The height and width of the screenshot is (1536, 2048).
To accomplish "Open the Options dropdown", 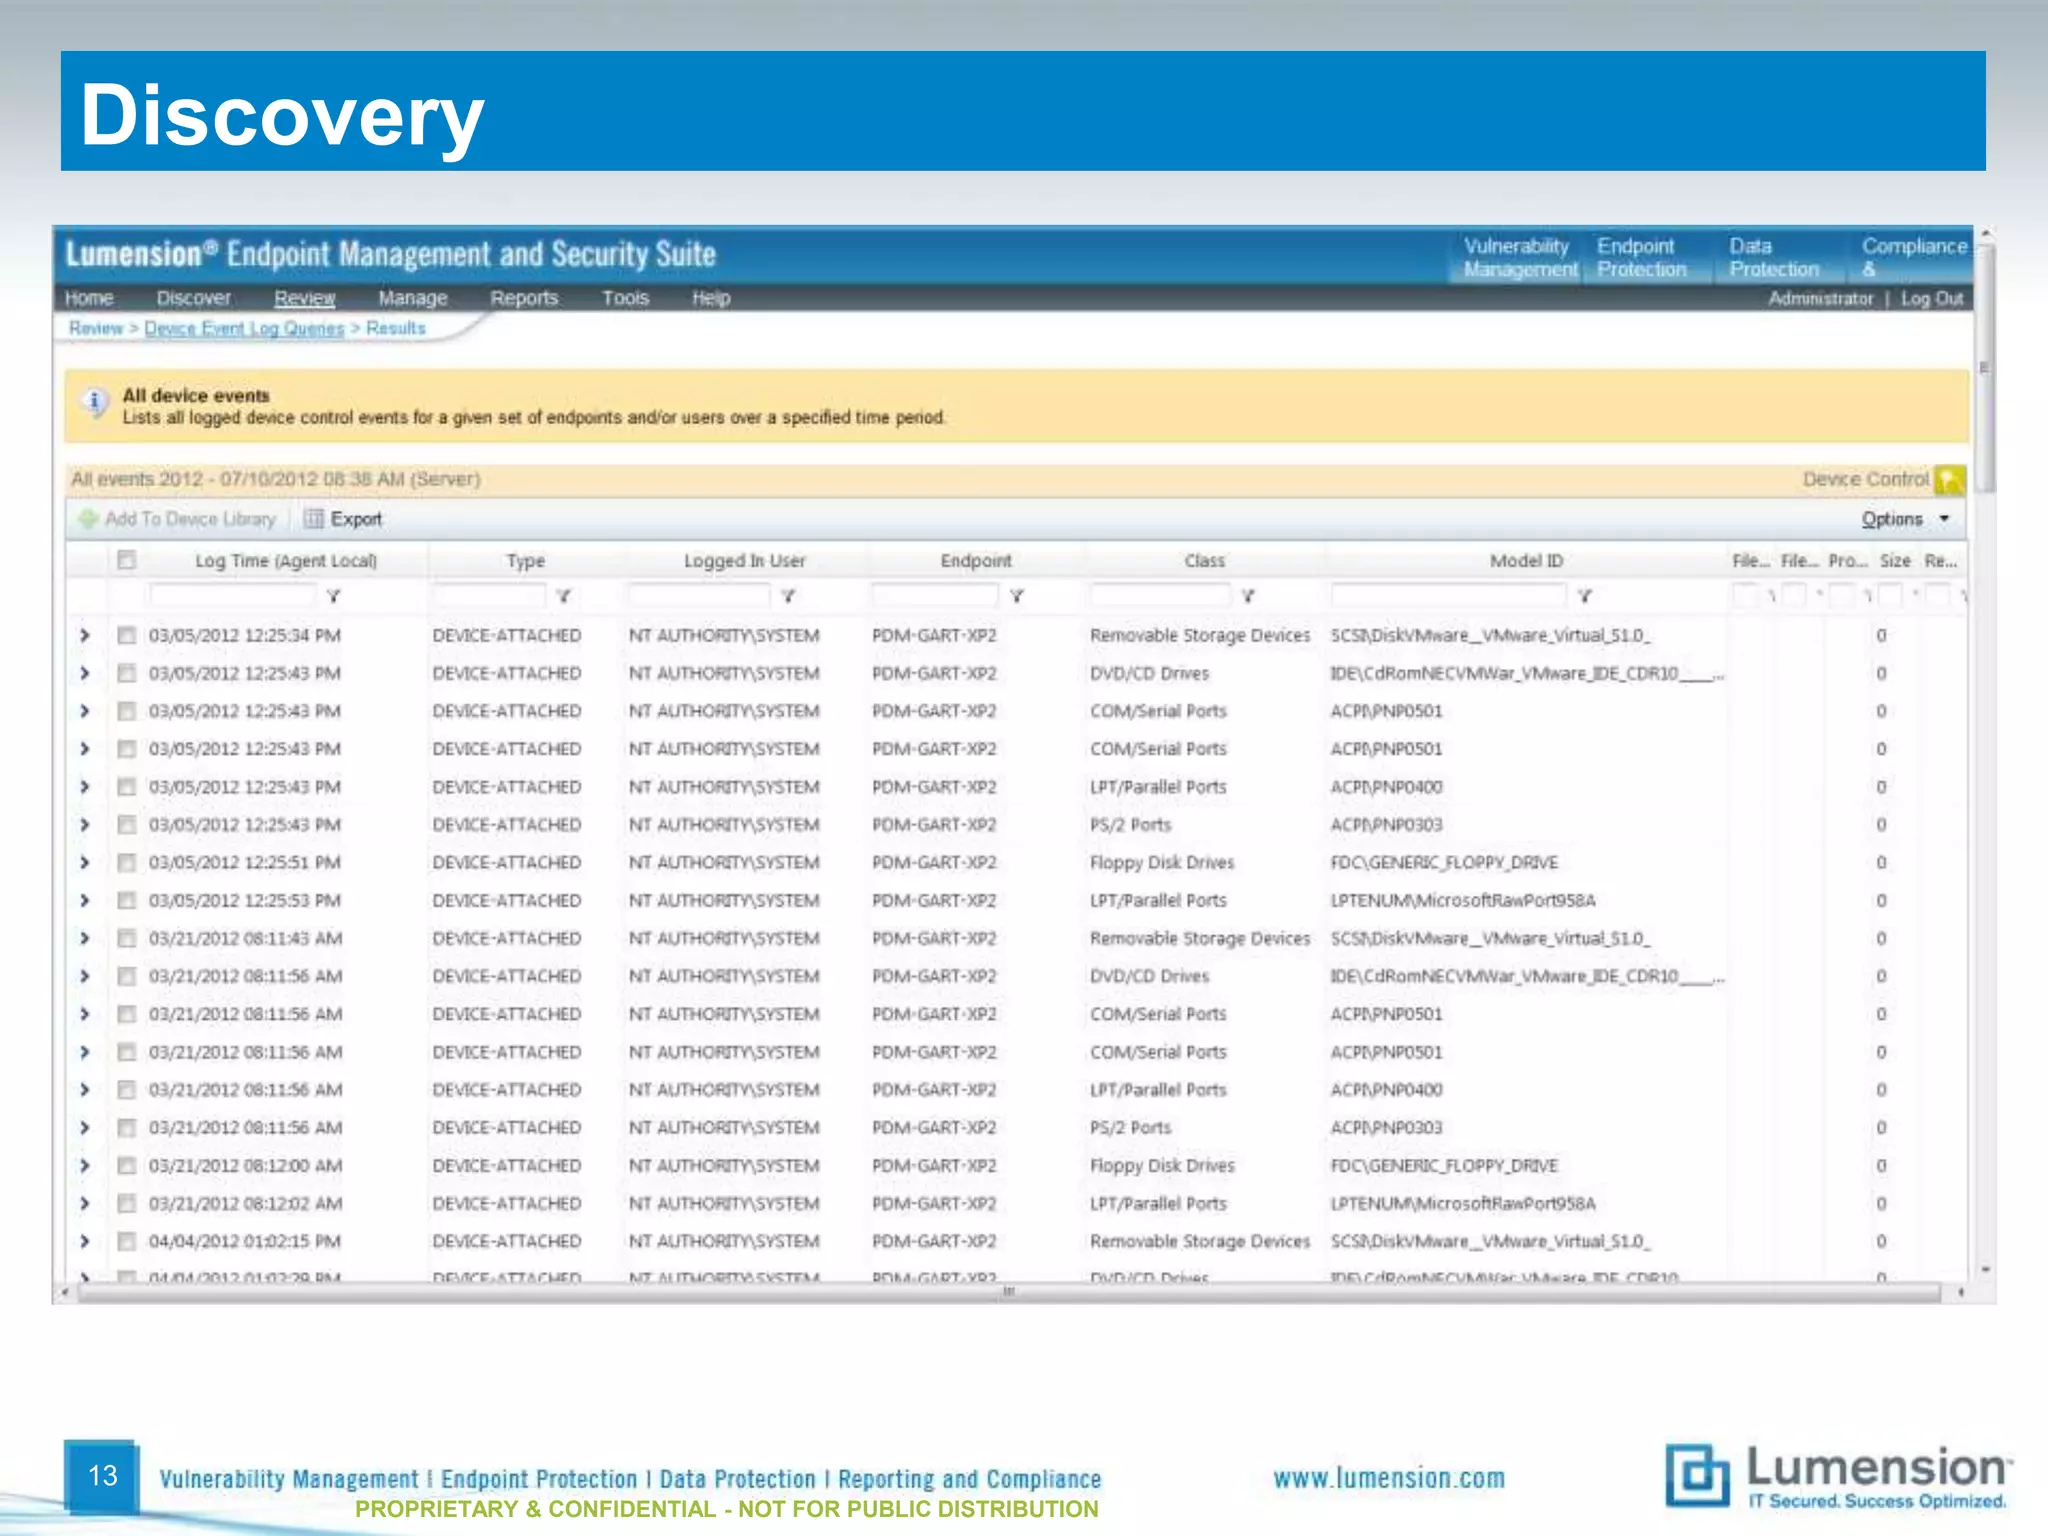I will pos(1905,519).
